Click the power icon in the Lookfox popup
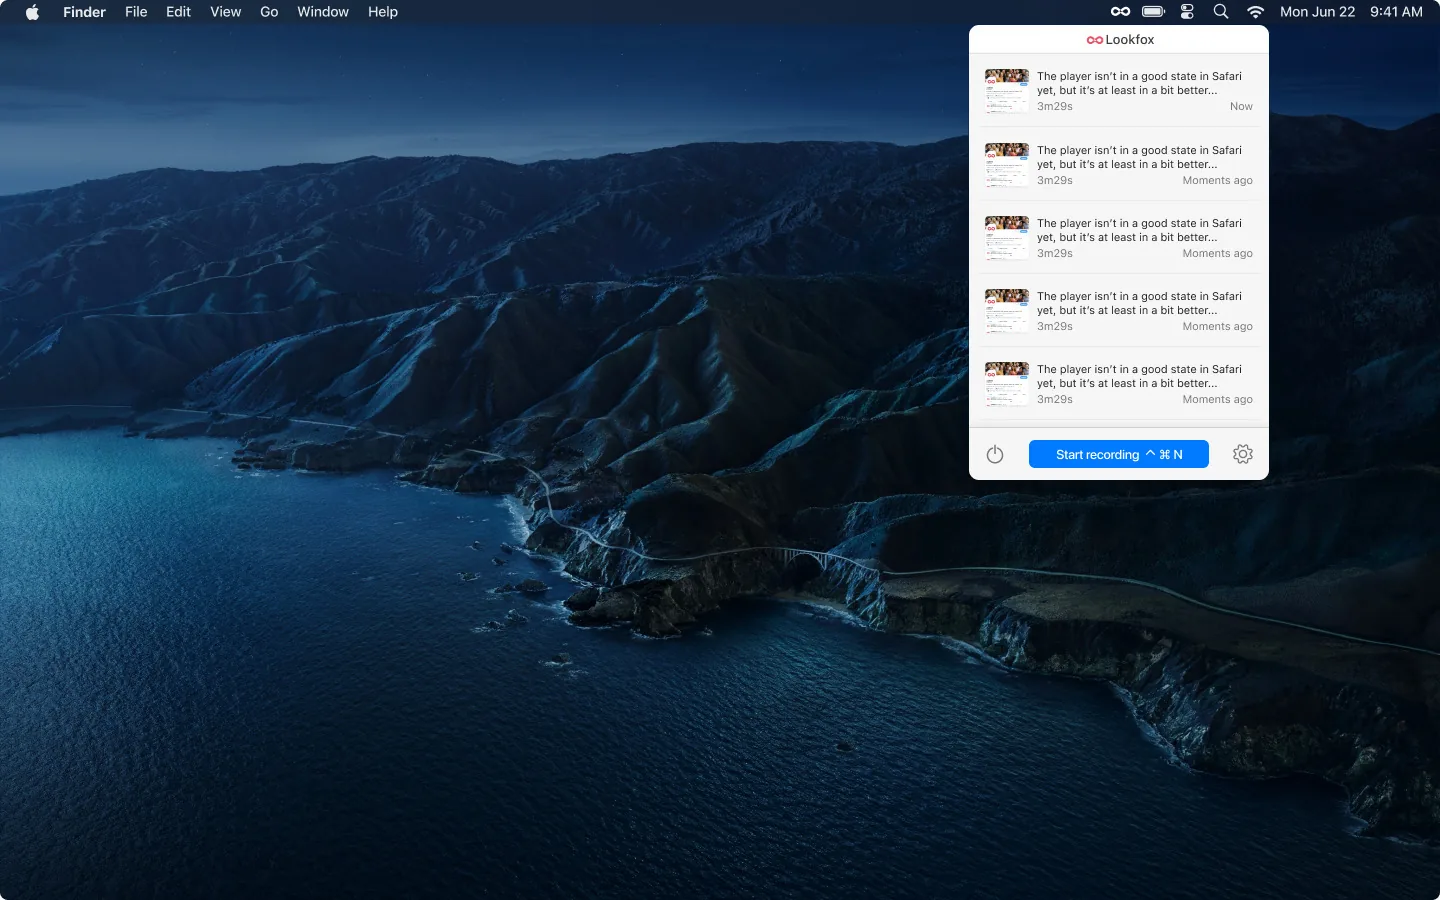This screenshot has width=1440, height=900. (x=995, y=455)
